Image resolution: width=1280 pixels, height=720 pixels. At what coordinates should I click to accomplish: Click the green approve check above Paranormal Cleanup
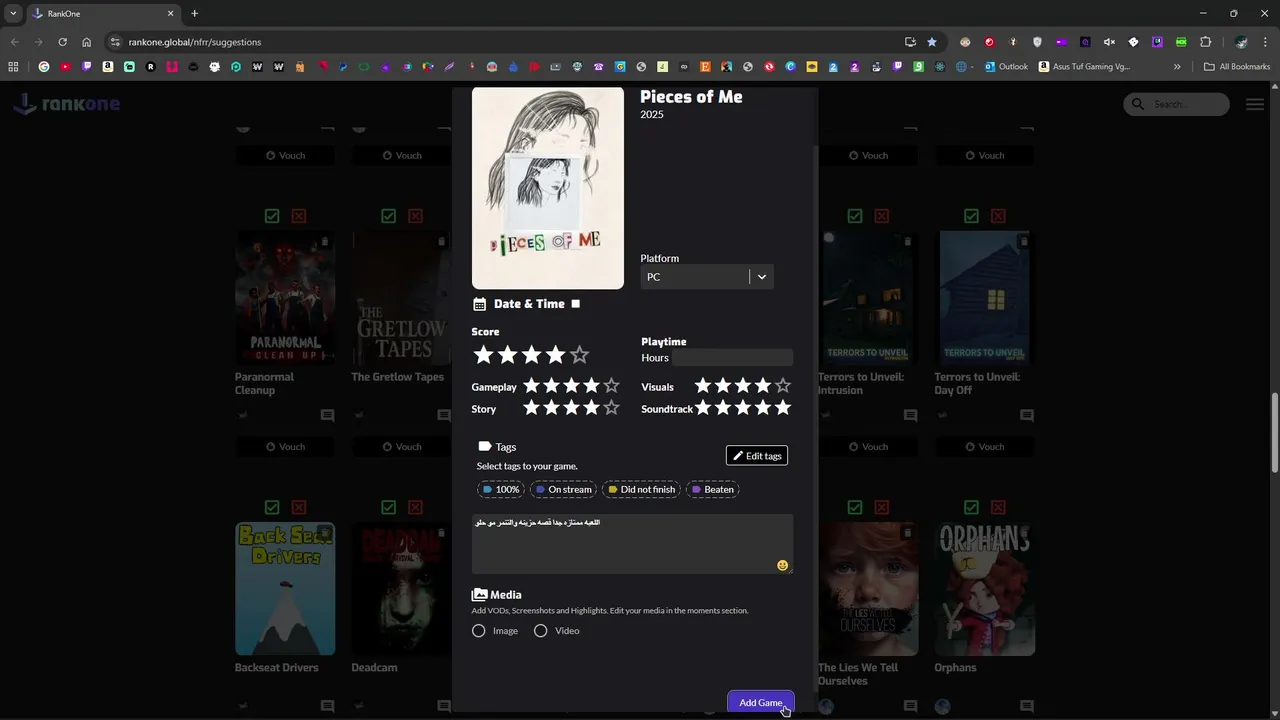pos(272,216)
